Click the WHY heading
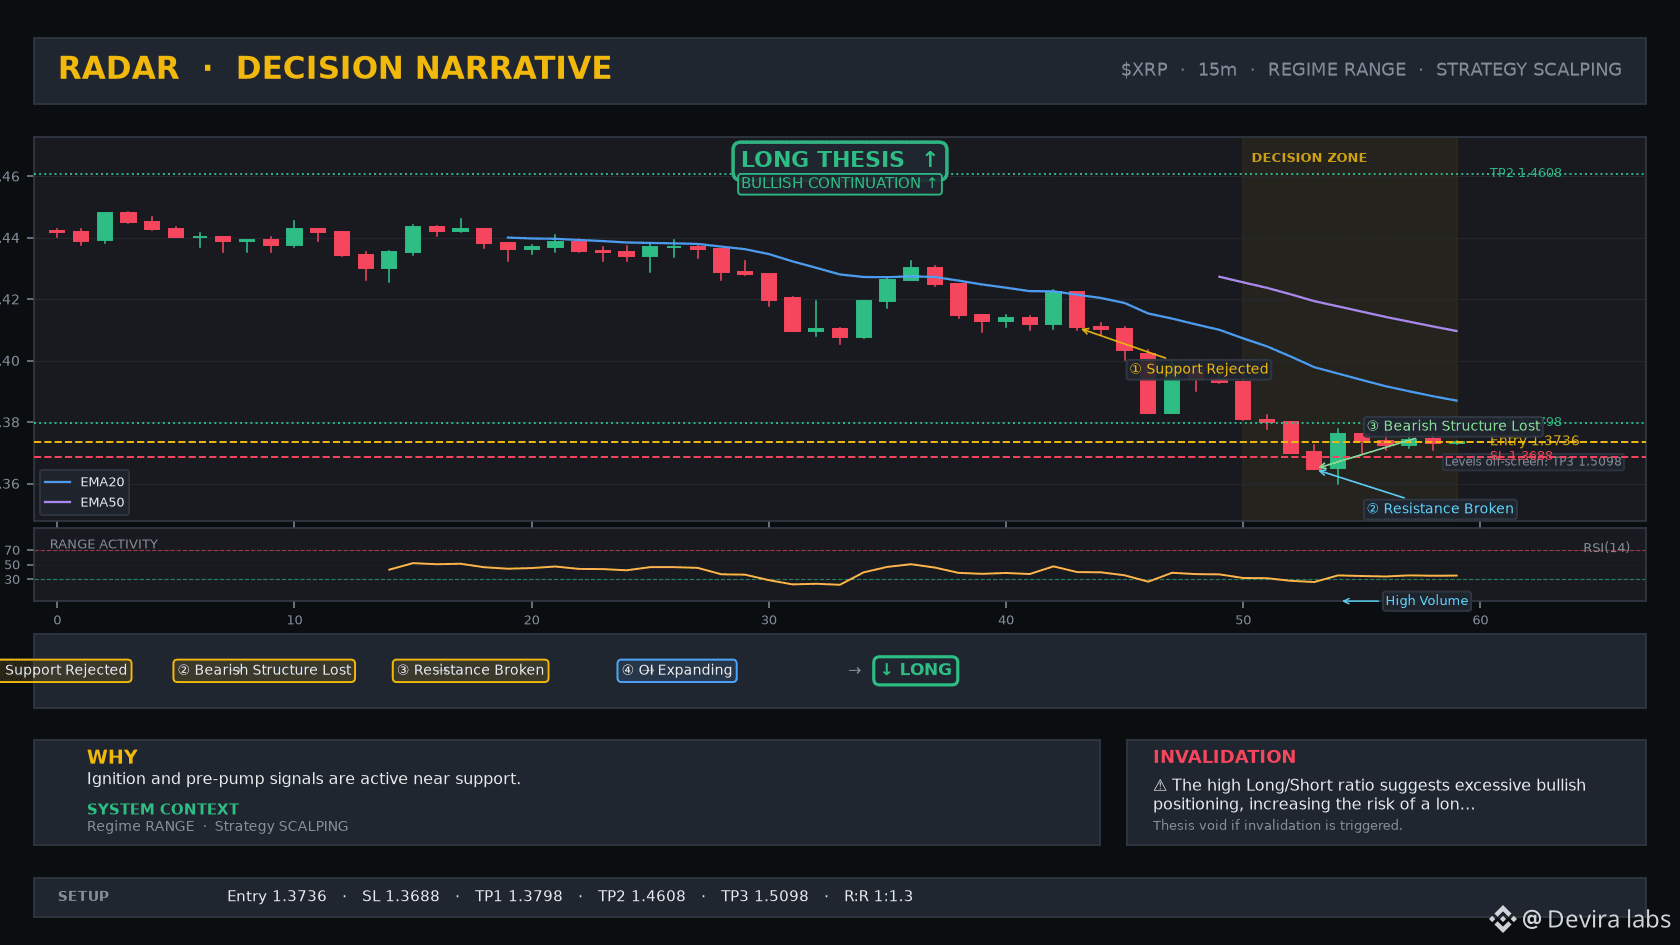 tap(112, 757)
